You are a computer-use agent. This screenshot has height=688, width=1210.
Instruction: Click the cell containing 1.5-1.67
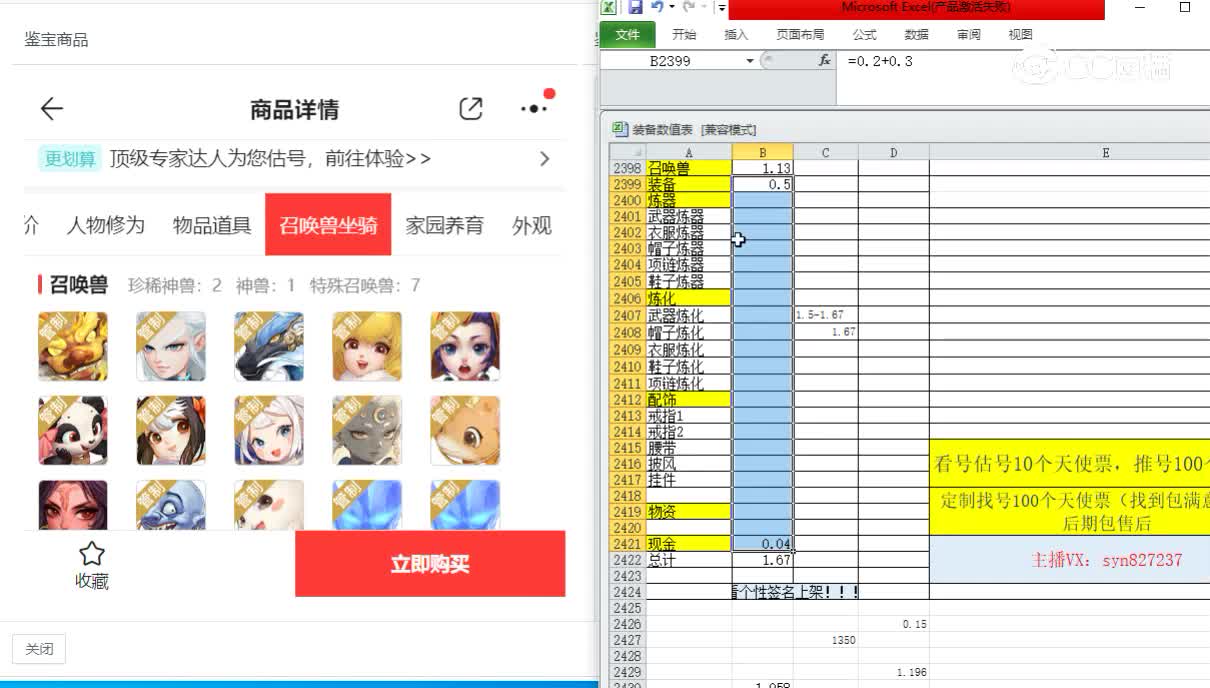[826, 315]
